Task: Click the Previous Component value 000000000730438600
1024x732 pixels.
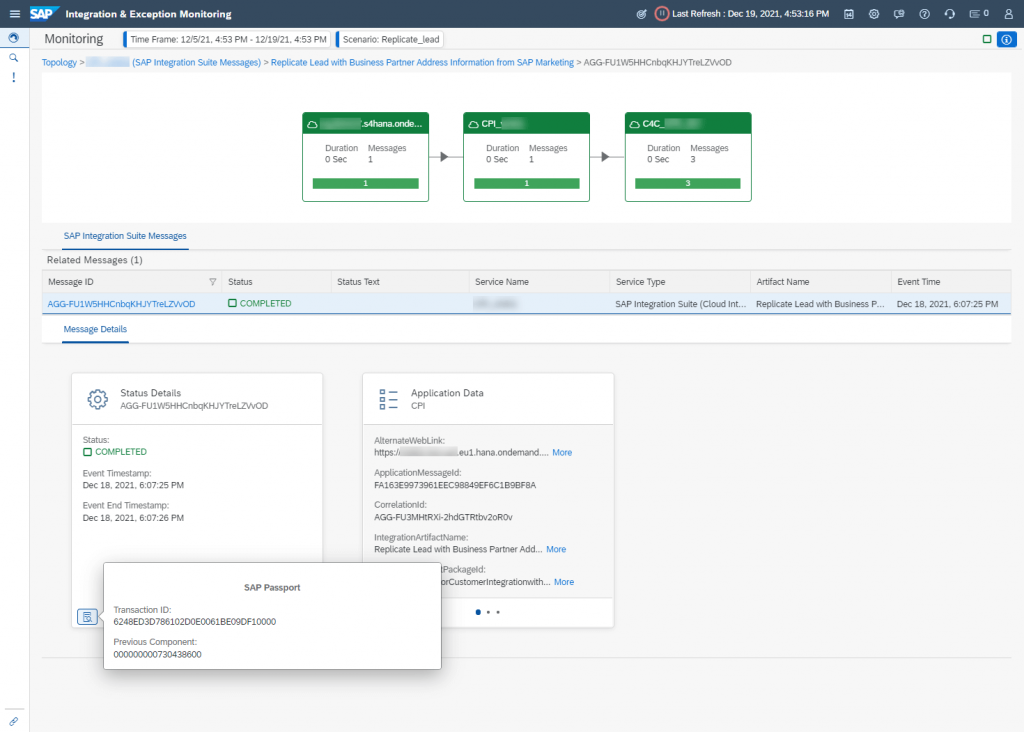Action: click(x=157, y=655)
